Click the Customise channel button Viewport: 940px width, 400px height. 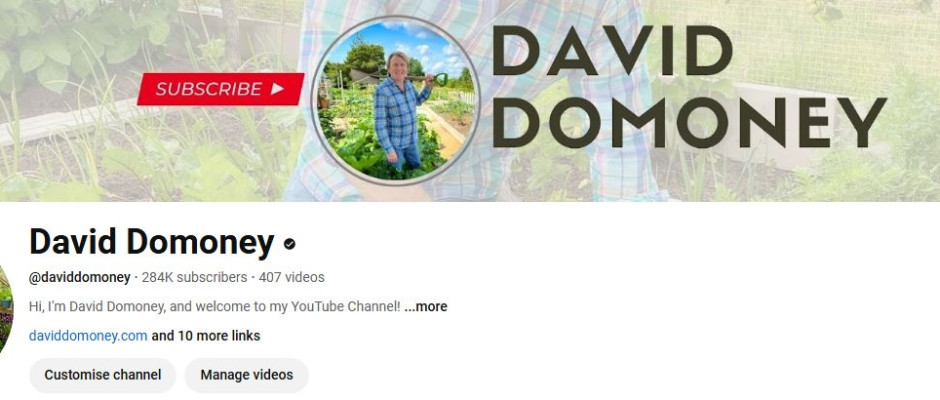(x=103, y=375)
